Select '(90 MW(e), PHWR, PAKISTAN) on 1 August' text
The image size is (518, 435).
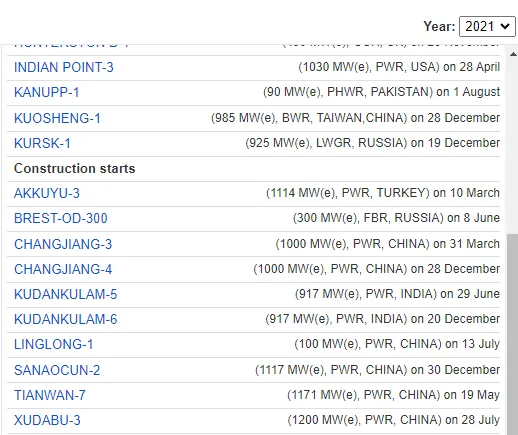click(x=381, y=92)
